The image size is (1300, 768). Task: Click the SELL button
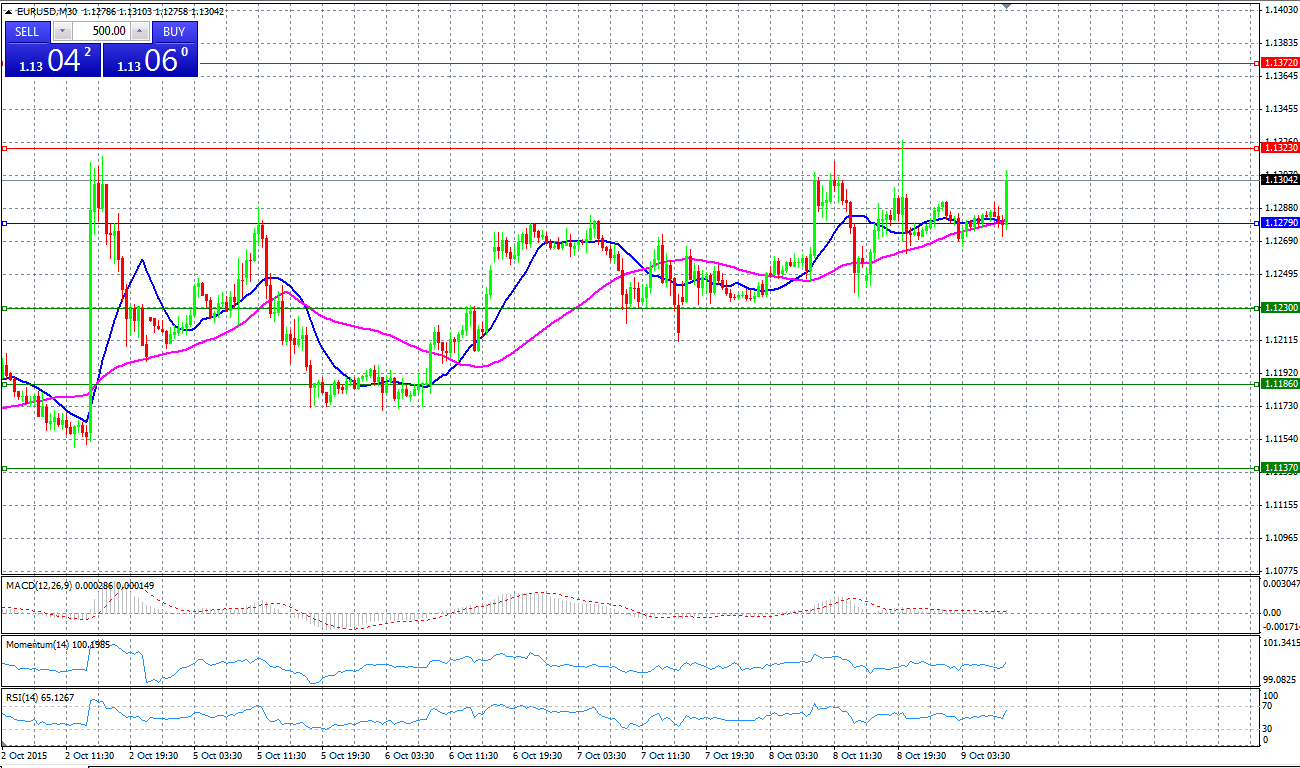(27, 31)
